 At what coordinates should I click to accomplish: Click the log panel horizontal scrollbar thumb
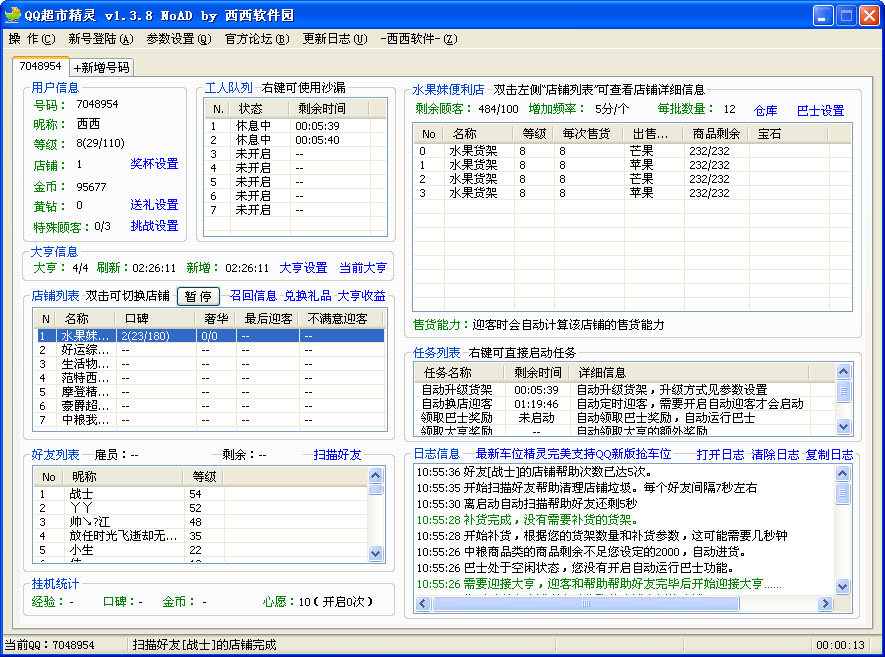585,603
